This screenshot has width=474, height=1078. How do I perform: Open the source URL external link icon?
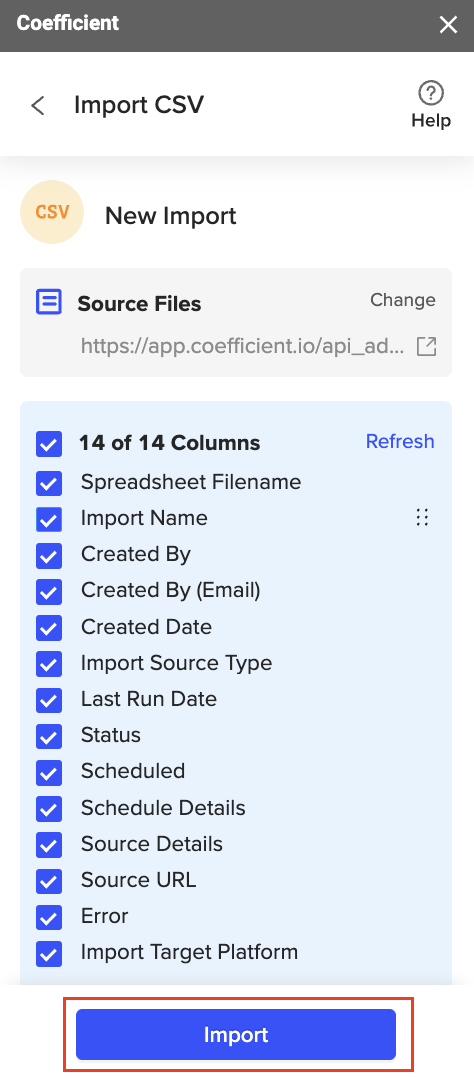(427, 346)
